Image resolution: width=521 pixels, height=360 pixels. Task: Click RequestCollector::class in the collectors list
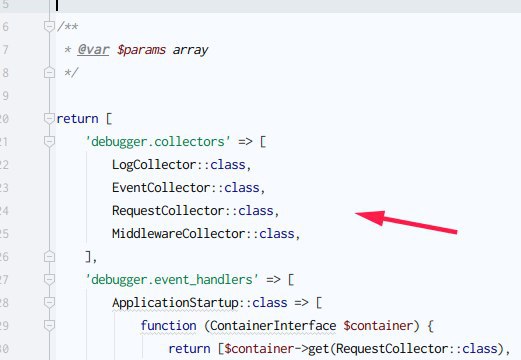coord(193,211)
